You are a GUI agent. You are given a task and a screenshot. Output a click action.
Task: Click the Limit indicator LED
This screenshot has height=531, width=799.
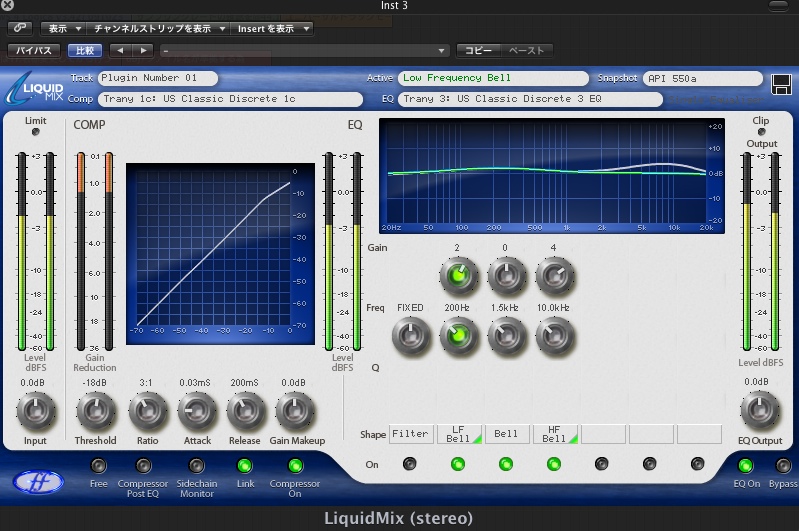coord(35,131)
